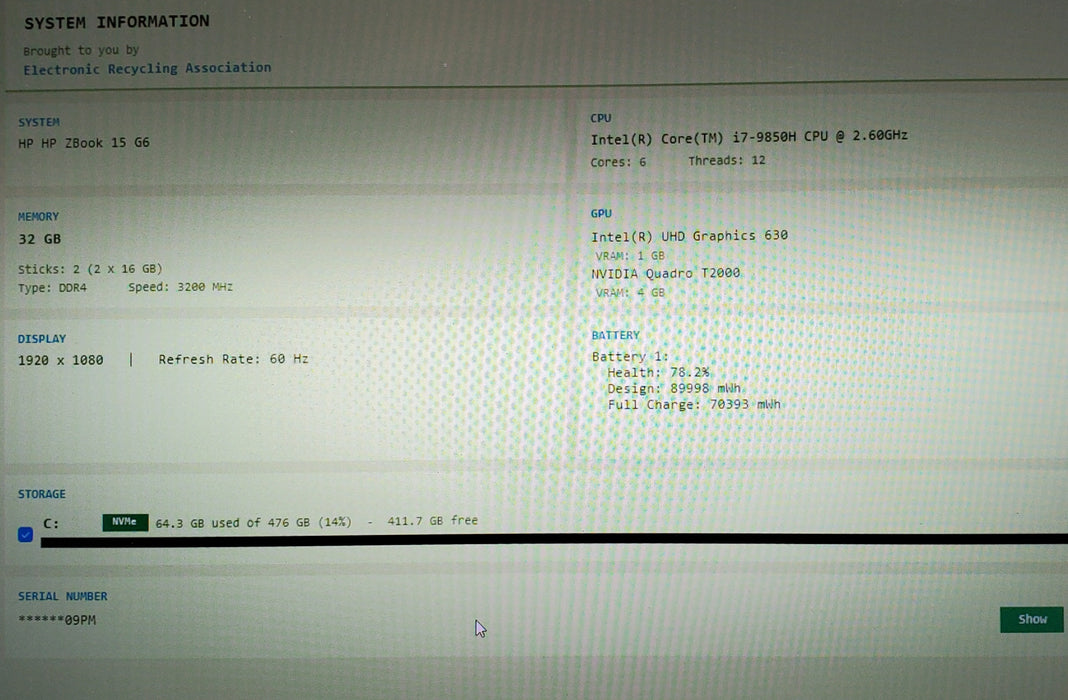Click the 'VRAM: 4 GB' value
Screen dimensions: 1068x700
(x=630, y=293)
